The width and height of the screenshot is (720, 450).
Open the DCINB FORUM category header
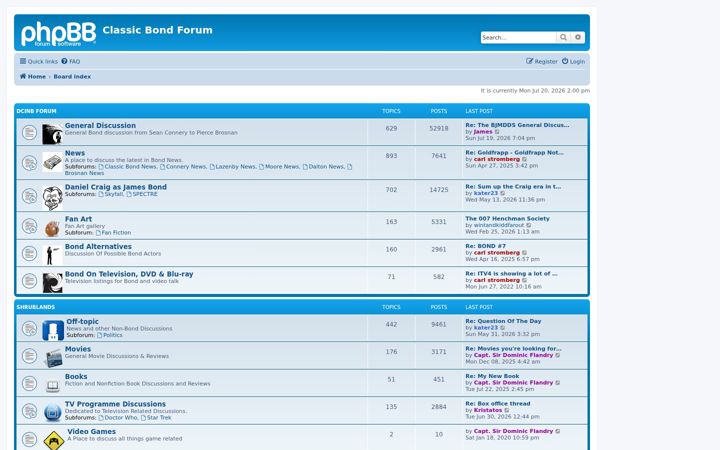pyautogui.click(x=36, y=111)
